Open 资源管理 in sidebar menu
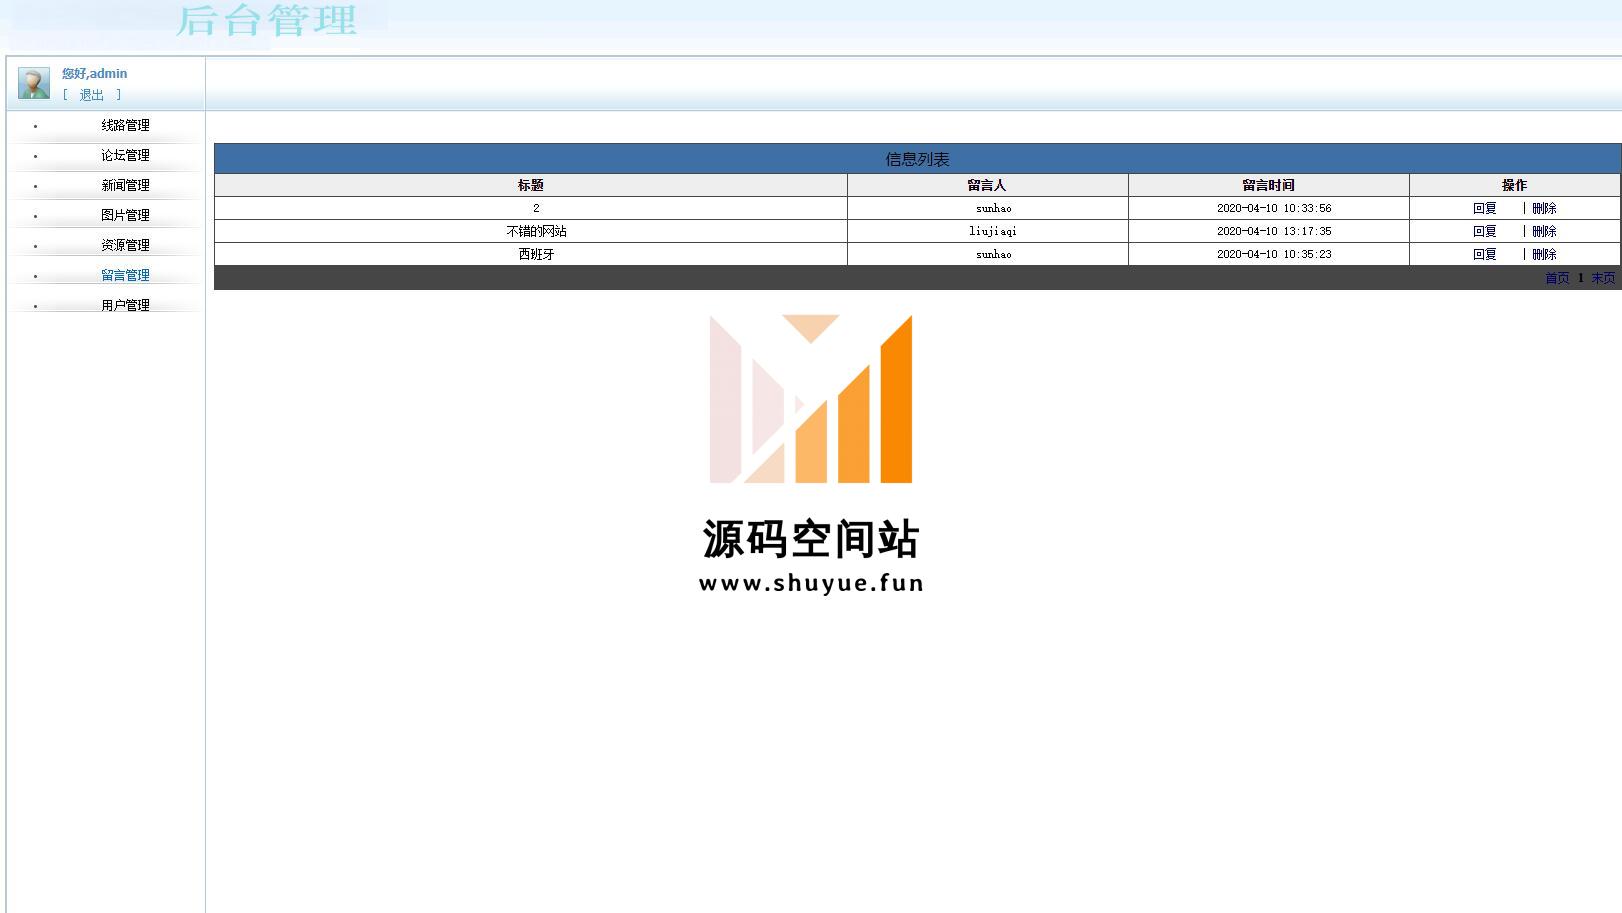The image size is (1622, 913). click(x=125, y=245)
